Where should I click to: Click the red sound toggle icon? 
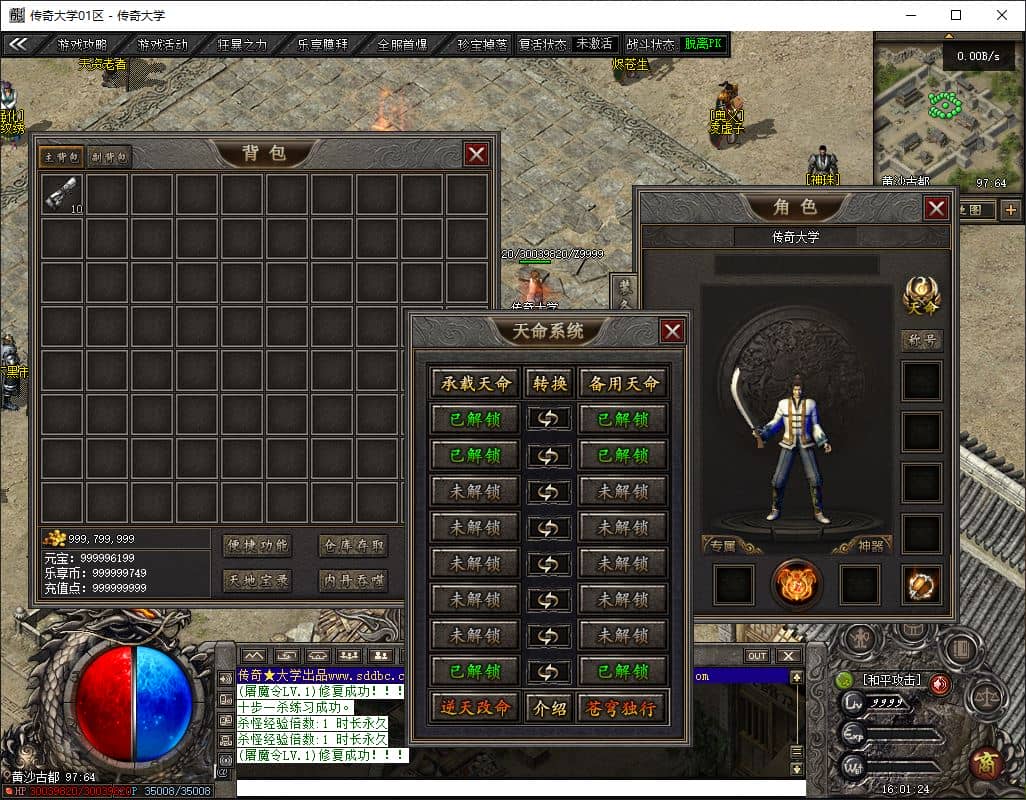tap(940, 684)
